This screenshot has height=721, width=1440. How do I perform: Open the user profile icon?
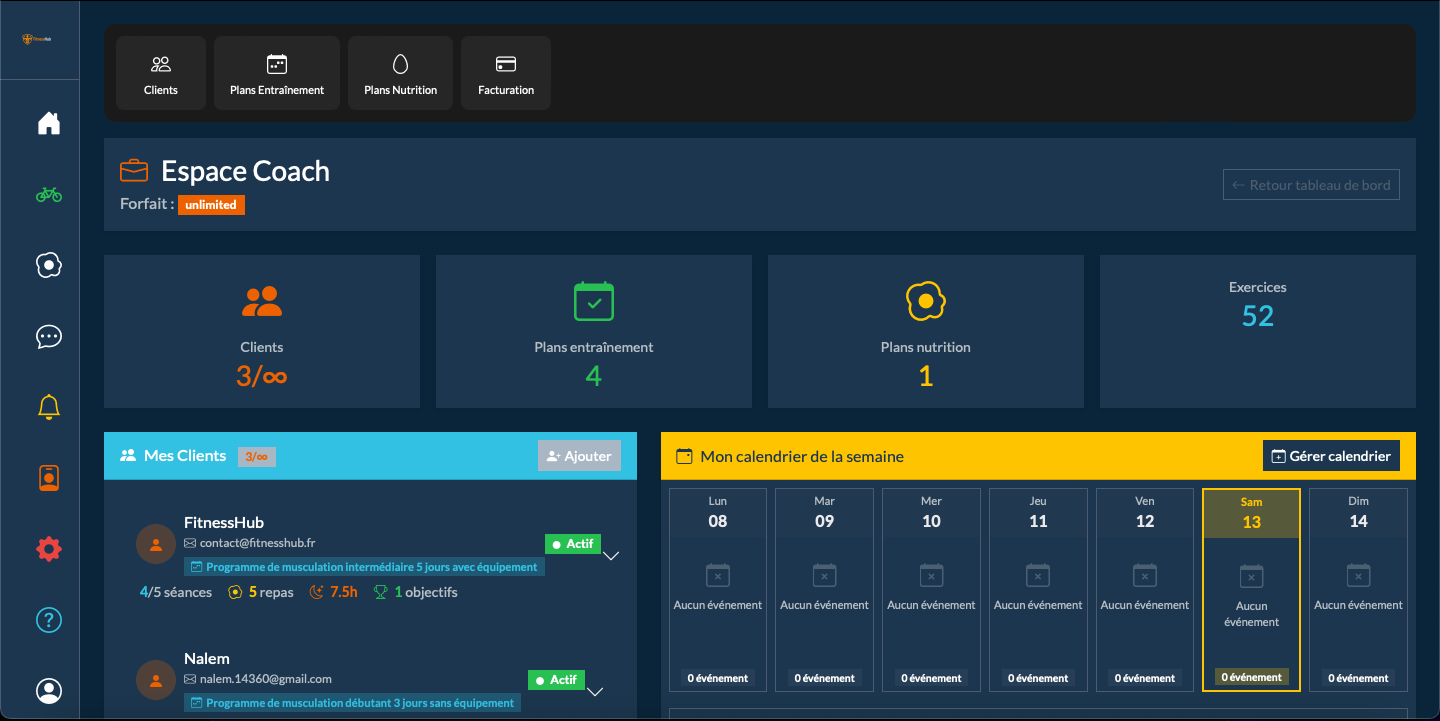[x=48, y=691]
